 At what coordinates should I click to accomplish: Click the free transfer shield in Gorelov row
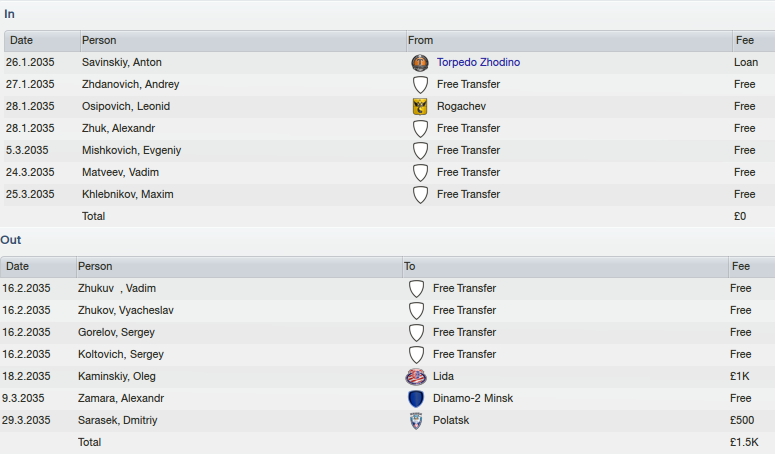coord(416,333)
